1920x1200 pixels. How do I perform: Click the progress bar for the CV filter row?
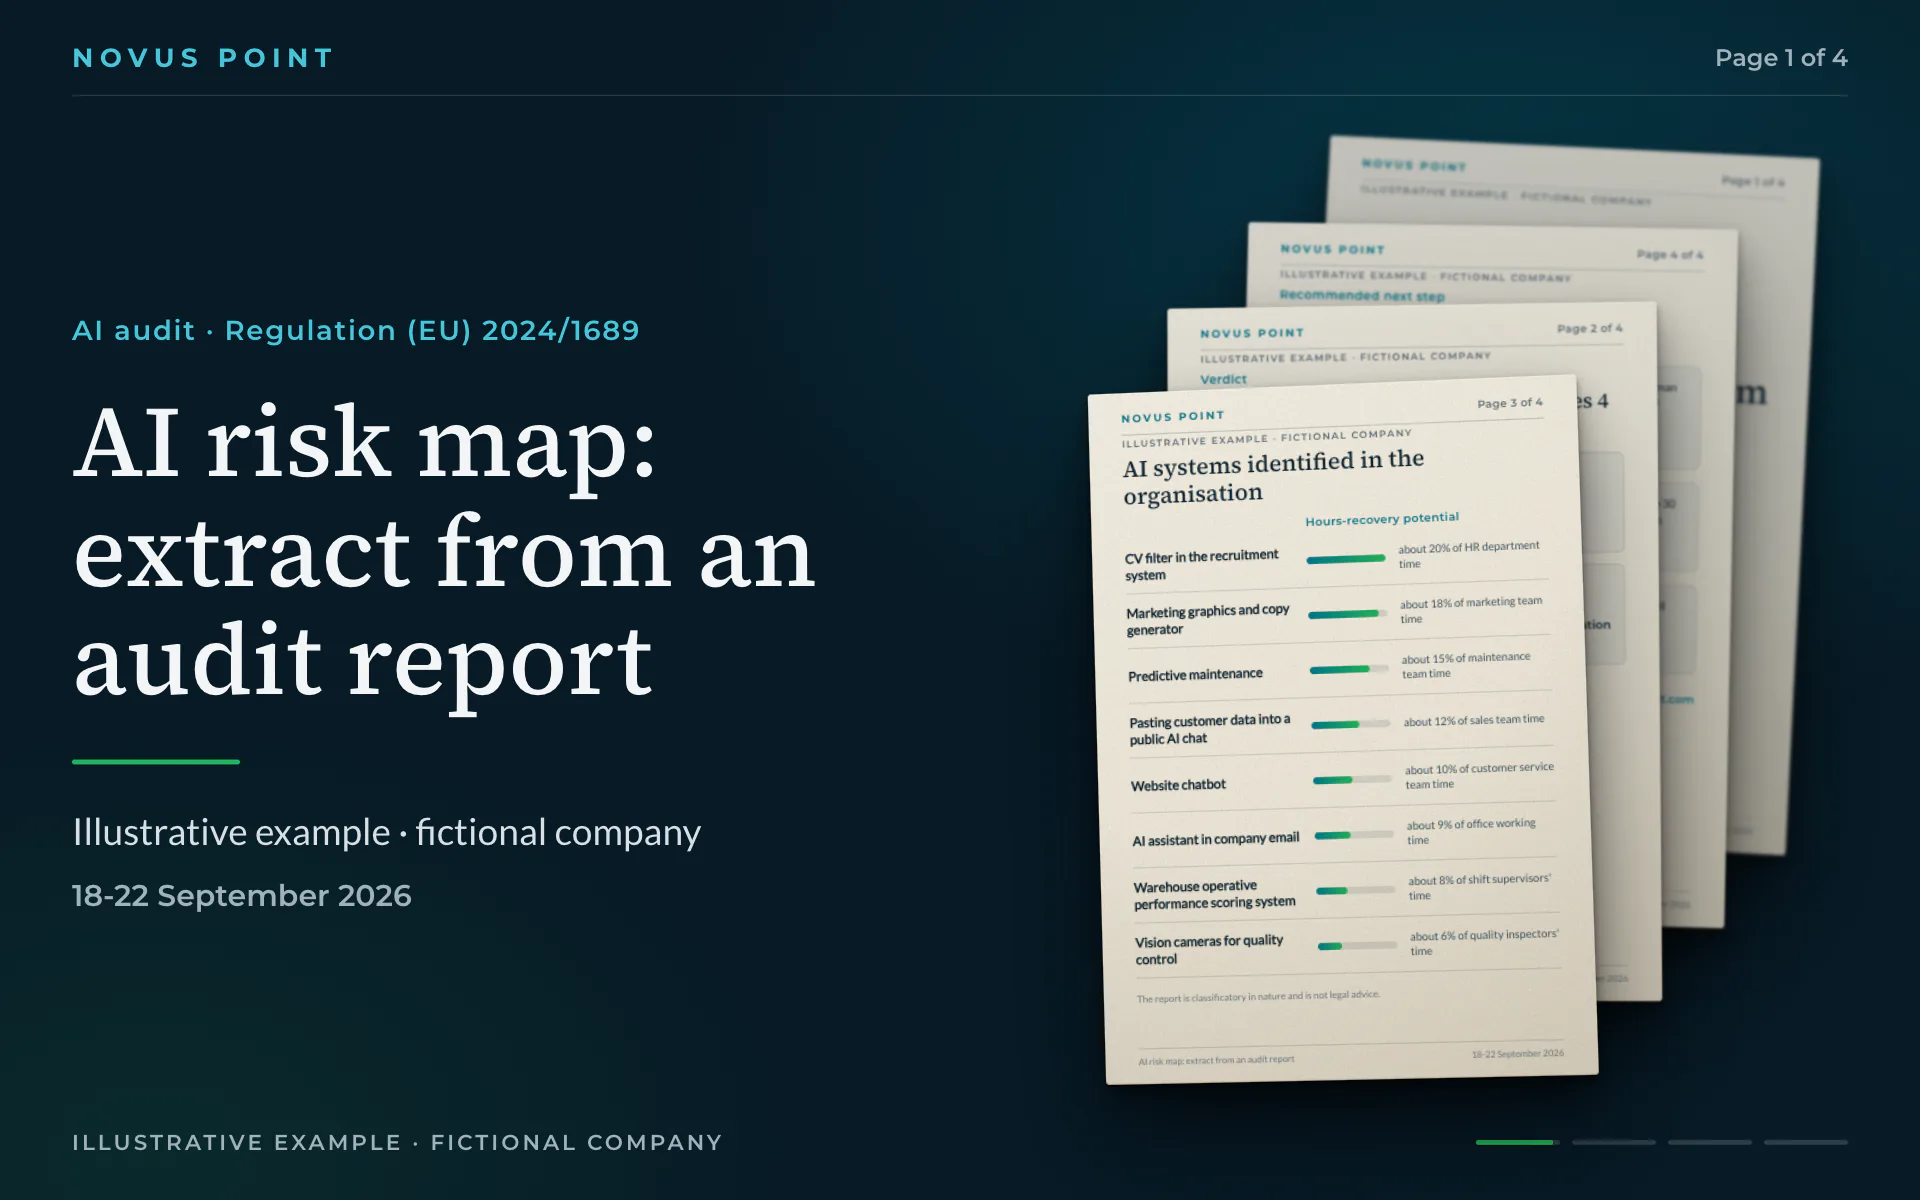pyautogui.click(x=1346, y=559)
